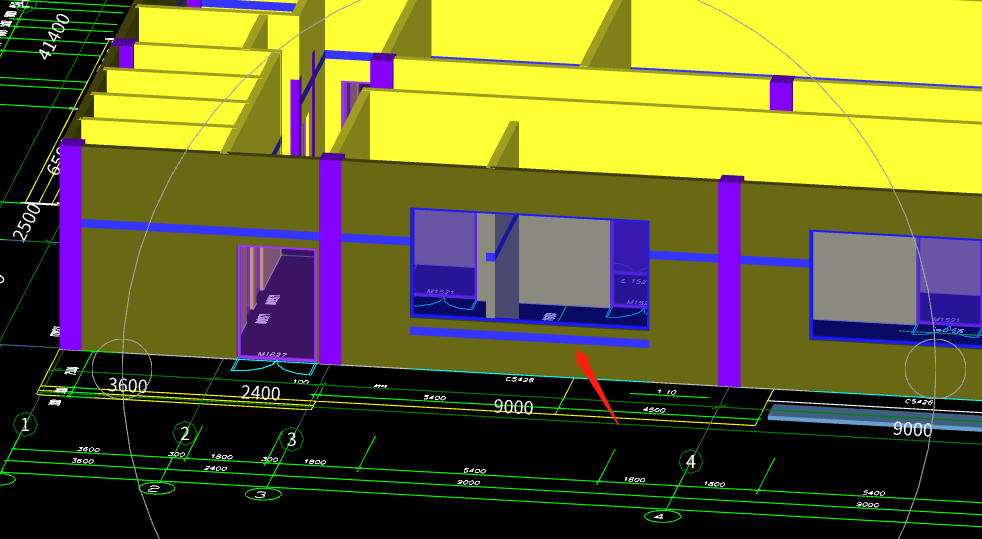Select the 41400 dimension label

point(54,36)
